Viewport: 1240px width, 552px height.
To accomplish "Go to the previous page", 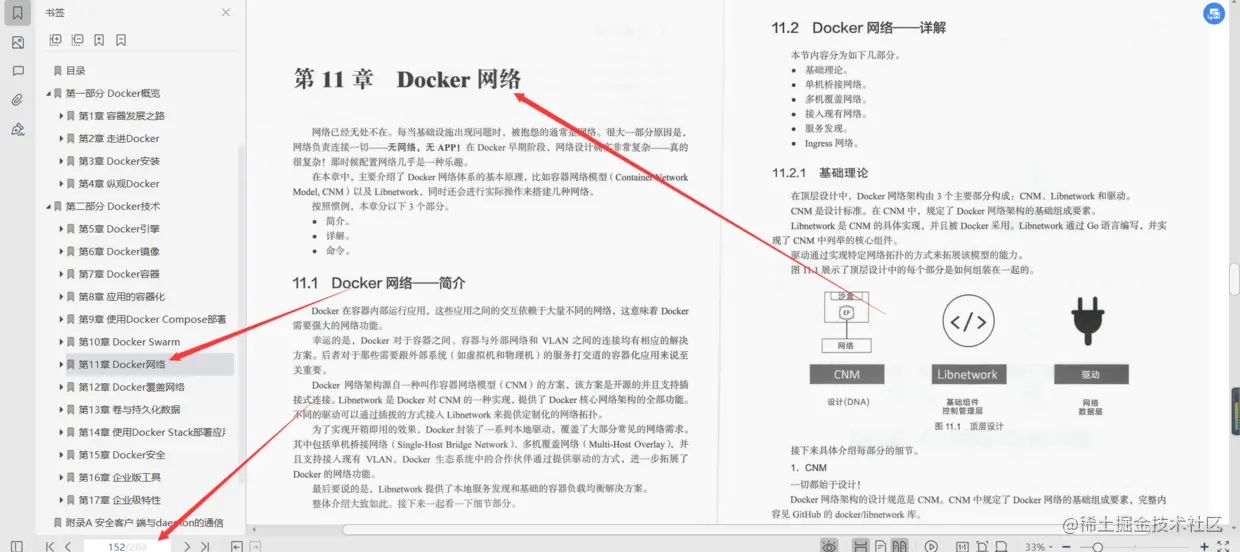I will [67, 546].
